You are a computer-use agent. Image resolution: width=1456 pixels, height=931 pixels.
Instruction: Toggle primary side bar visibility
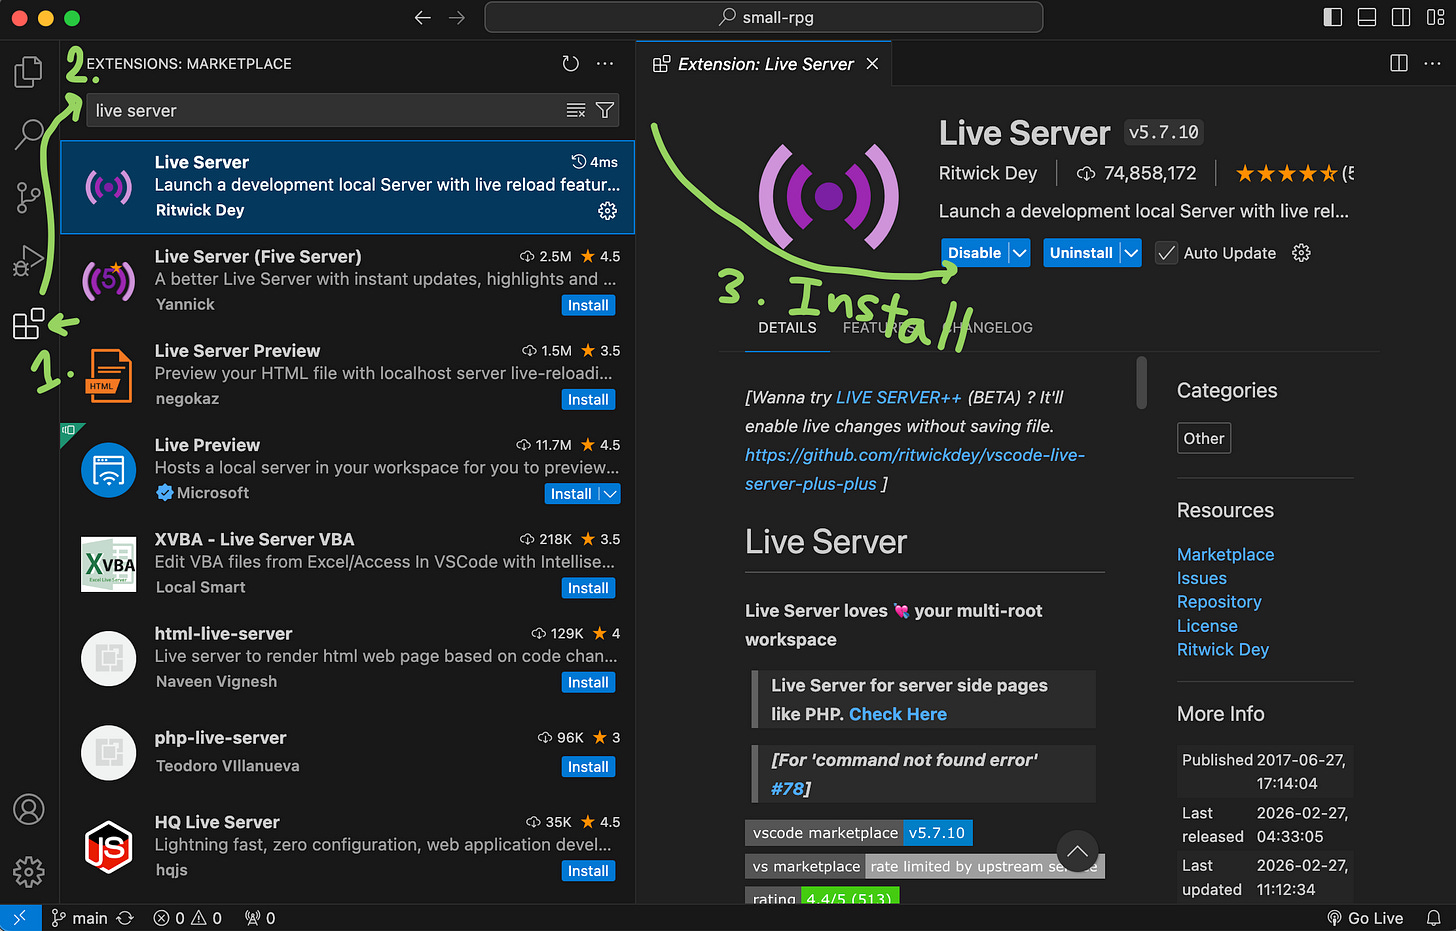pos(1332,17)
